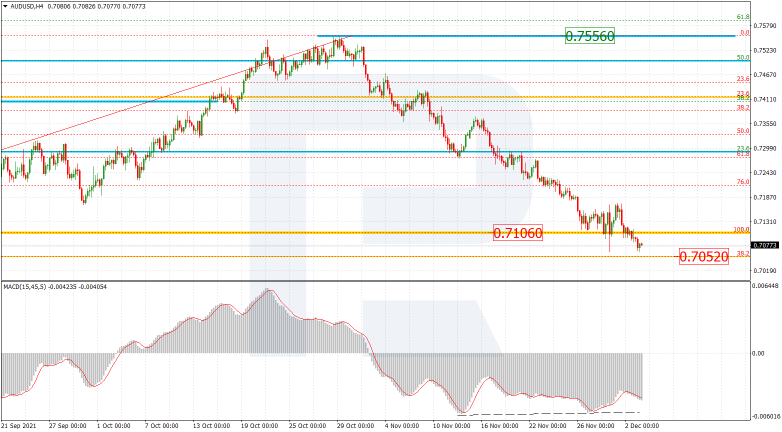The image size is (782, 432).
Task: Click the 13 Oct 00:00 date label
Action: click(x=209, y=426)
